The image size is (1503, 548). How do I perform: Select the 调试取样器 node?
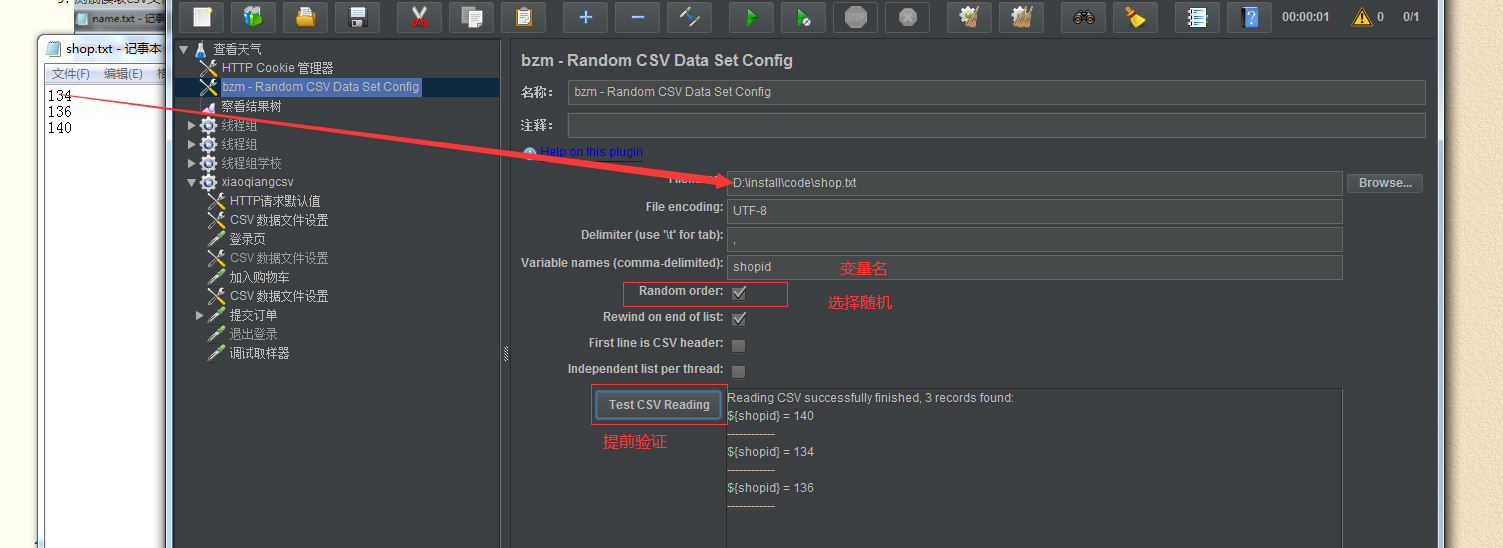(259, 353)
